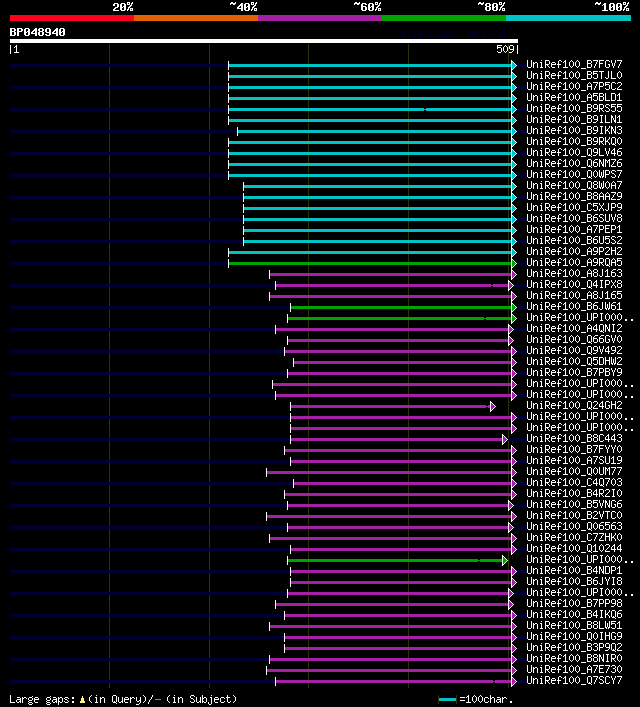Select label UniRef100_A8J165
This screenshot has height=707, width=640.
(x=574, y=295)
